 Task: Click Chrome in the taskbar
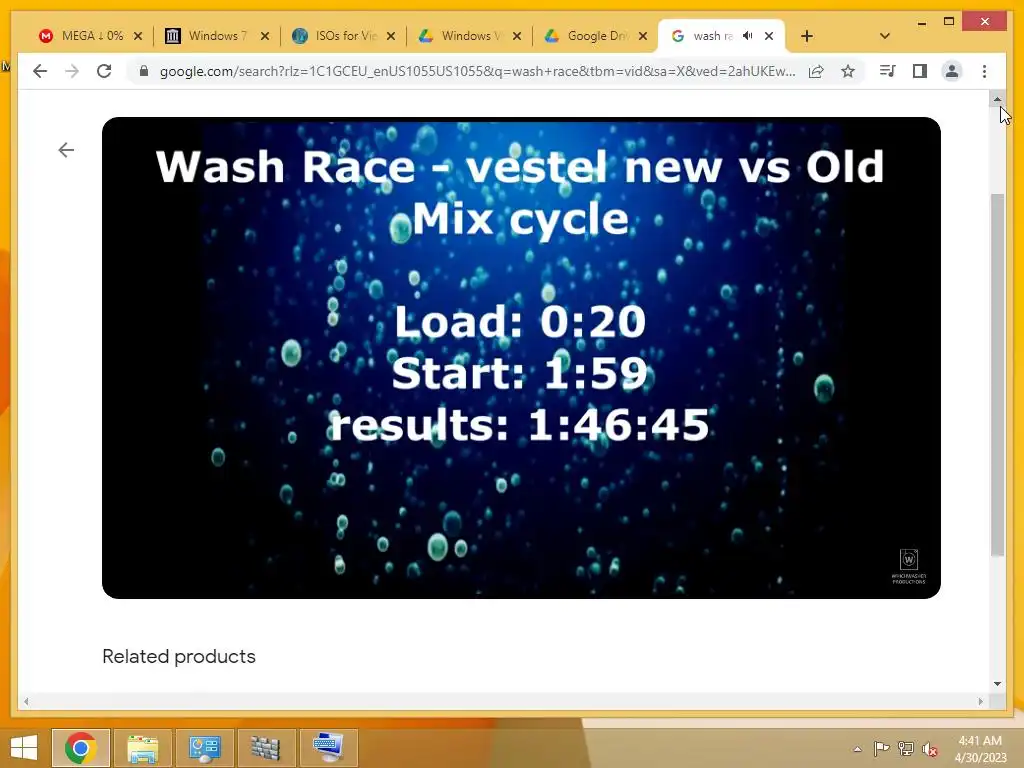click(81, 748)
